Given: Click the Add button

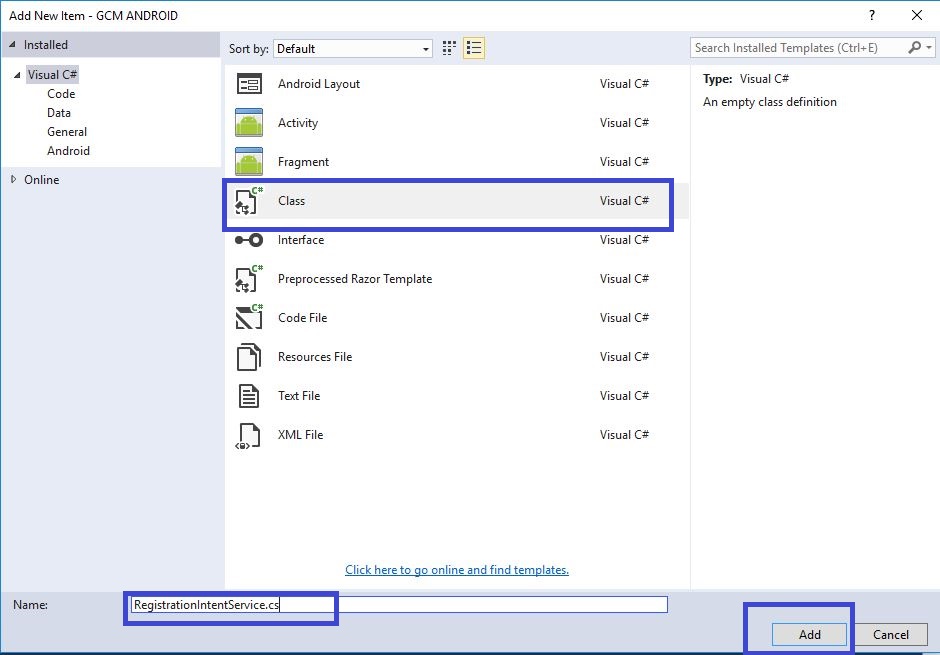Looking at the screenshot, I should (809, 634).
